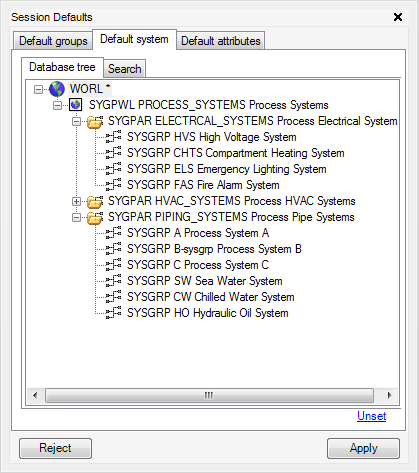Collapse the SYGPAR ELECTRCAL_SYSTEMS node

pos(76,121)
